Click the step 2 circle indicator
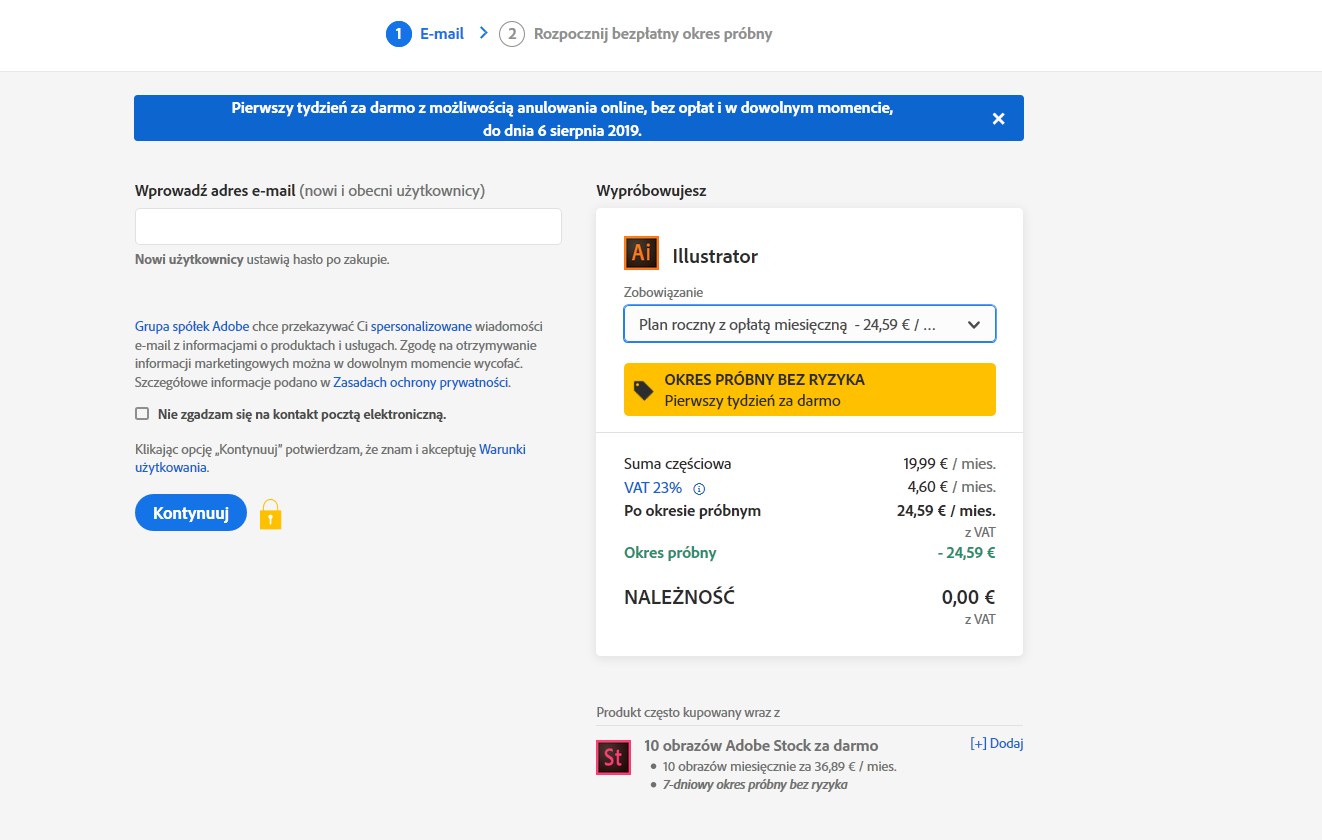 [511, 34]
